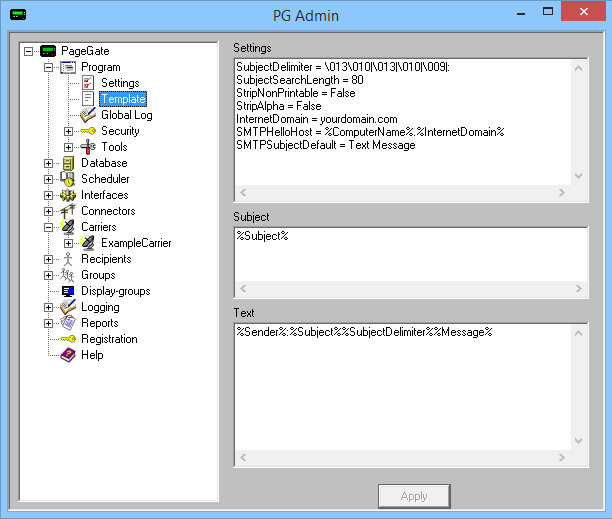
Task: Click the Recipients person icon
Action: point(68,259)
